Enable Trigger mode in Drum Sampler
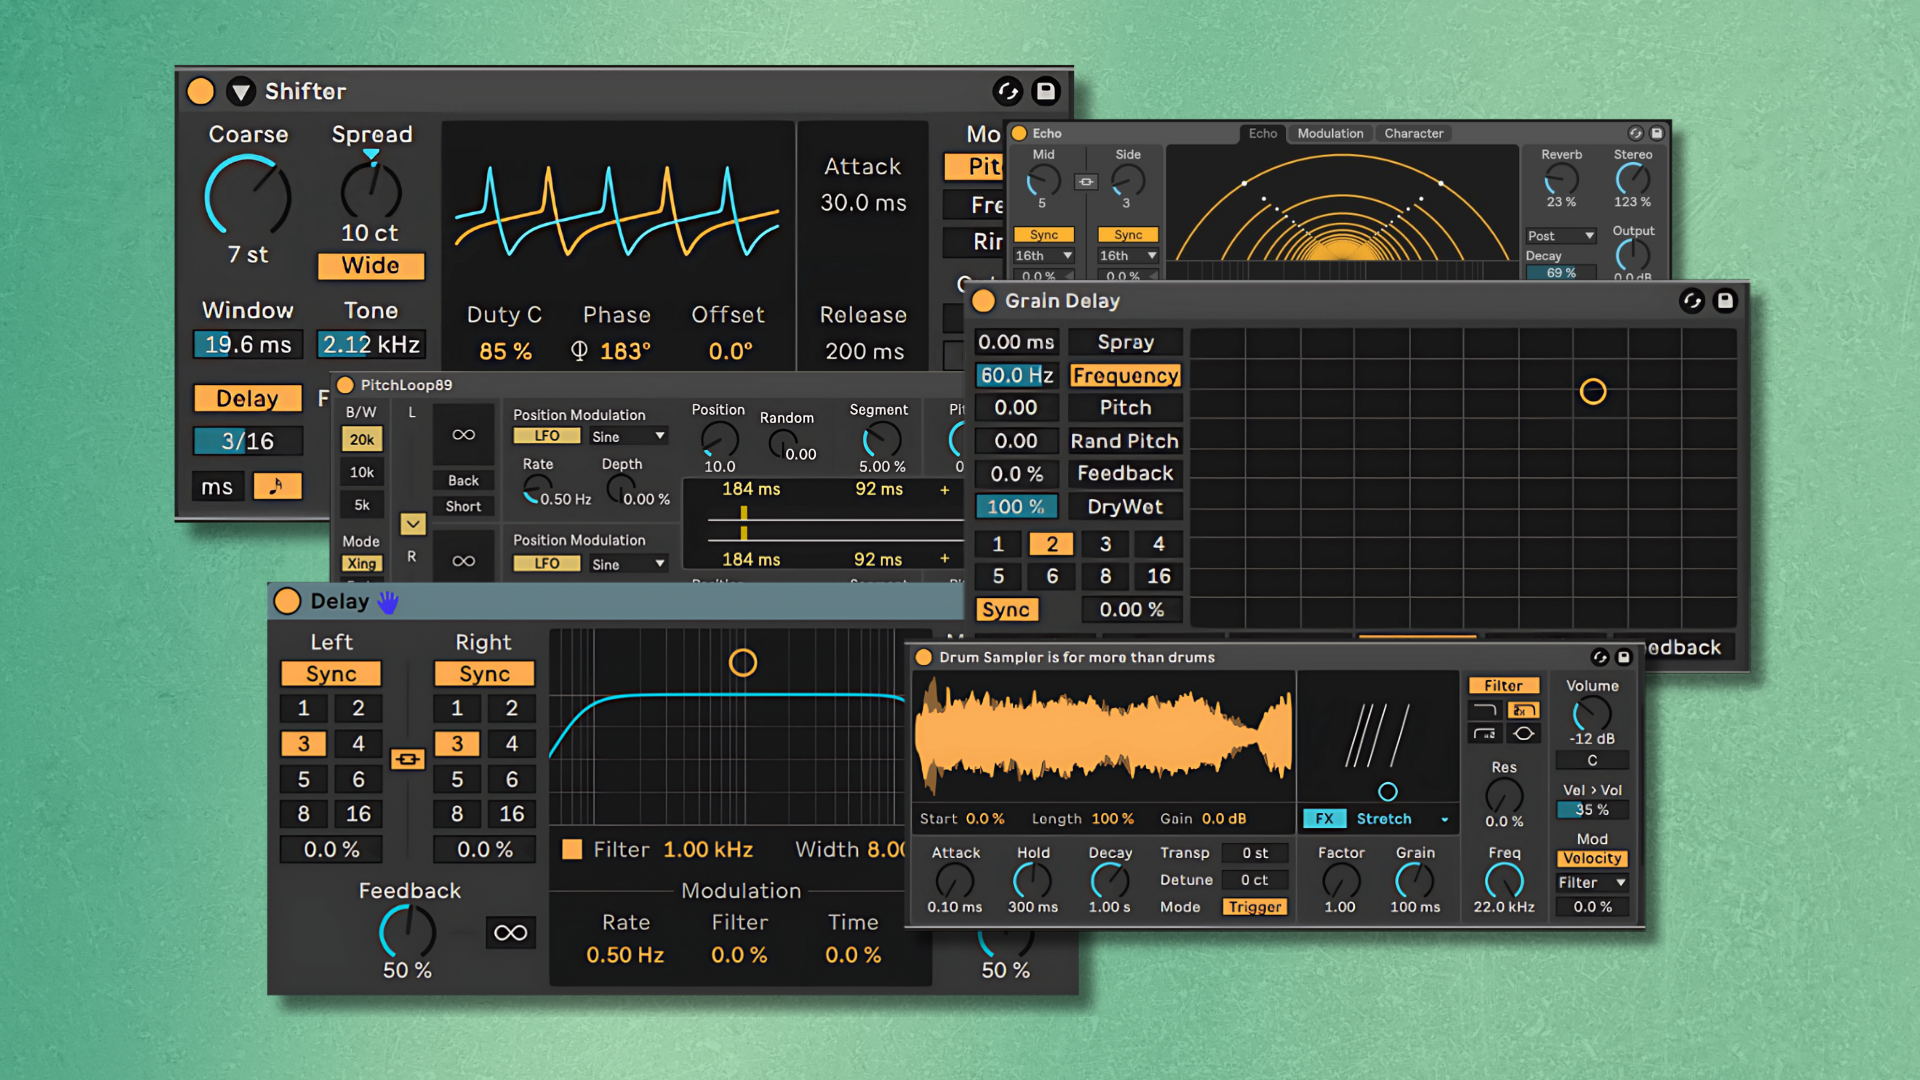 pos(1255,907)
